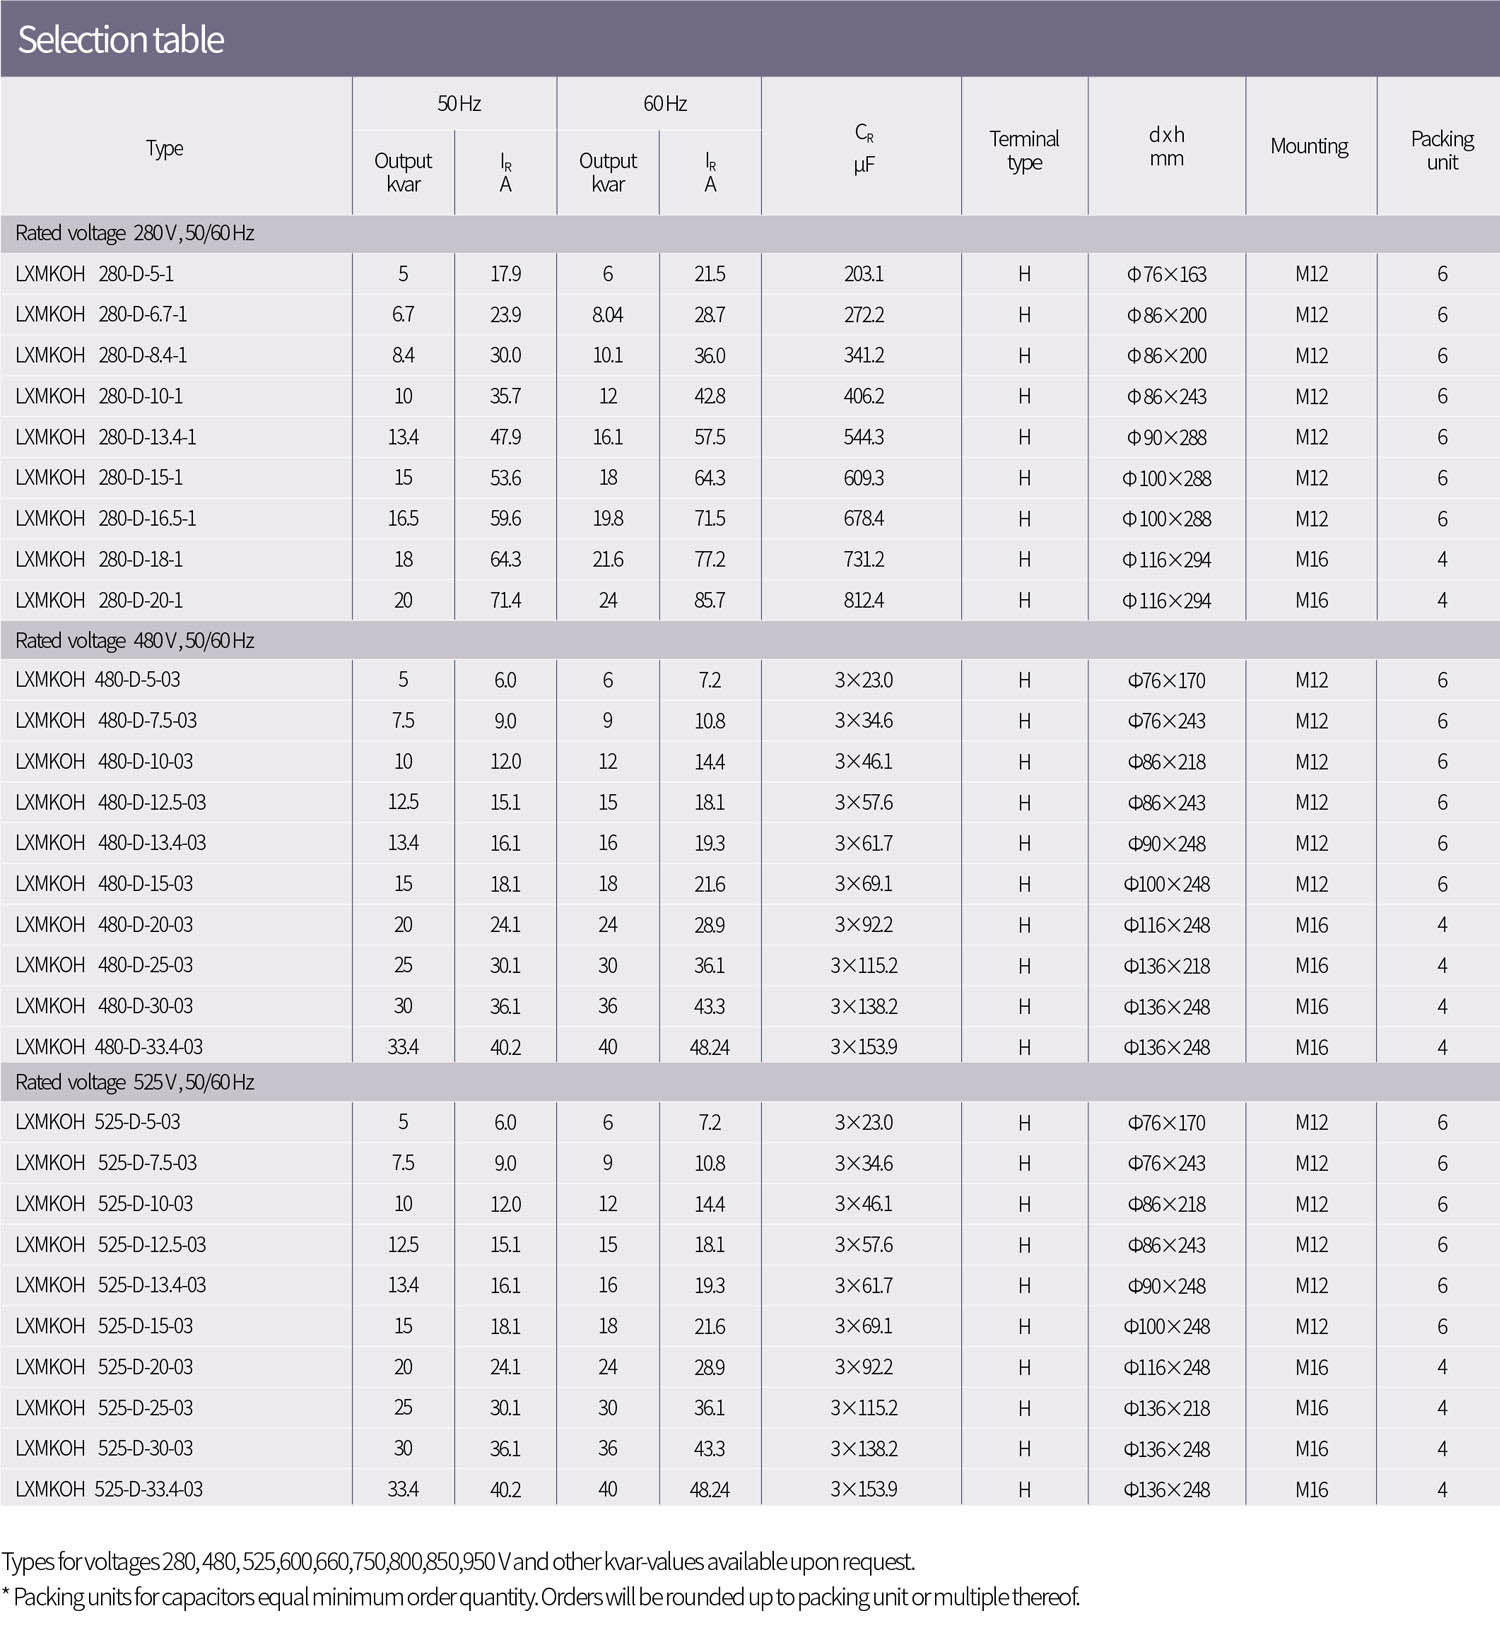Screen dimensions: 1500x1644
Task: Click the LXMKOH 480-D-7.5-03 type cell
Action: click(106, 721)
